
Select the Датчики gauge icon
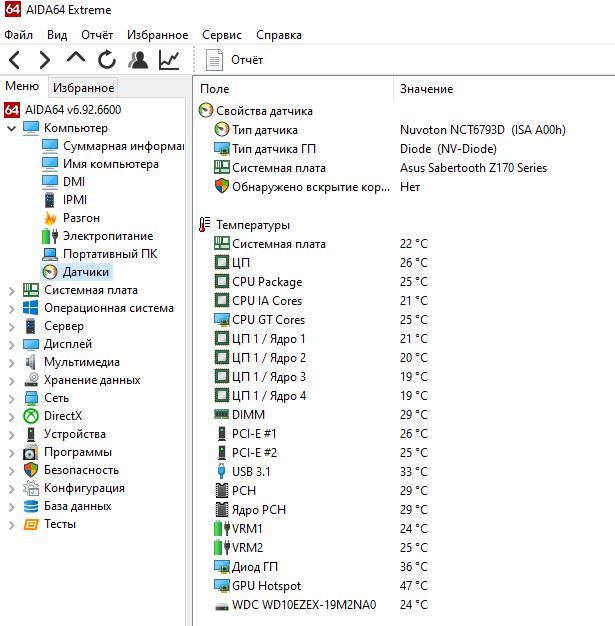(50, 272)
